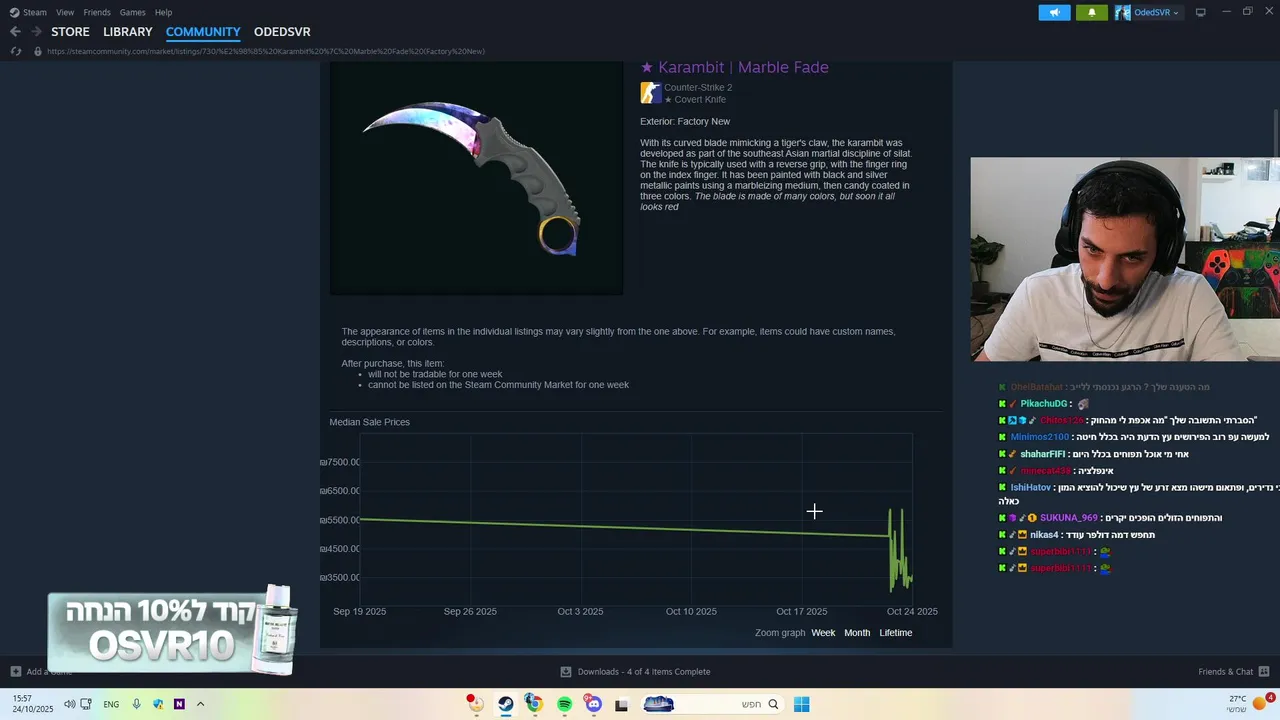
Task: Click chat username IshiHatov
Action: (1031, 488)
